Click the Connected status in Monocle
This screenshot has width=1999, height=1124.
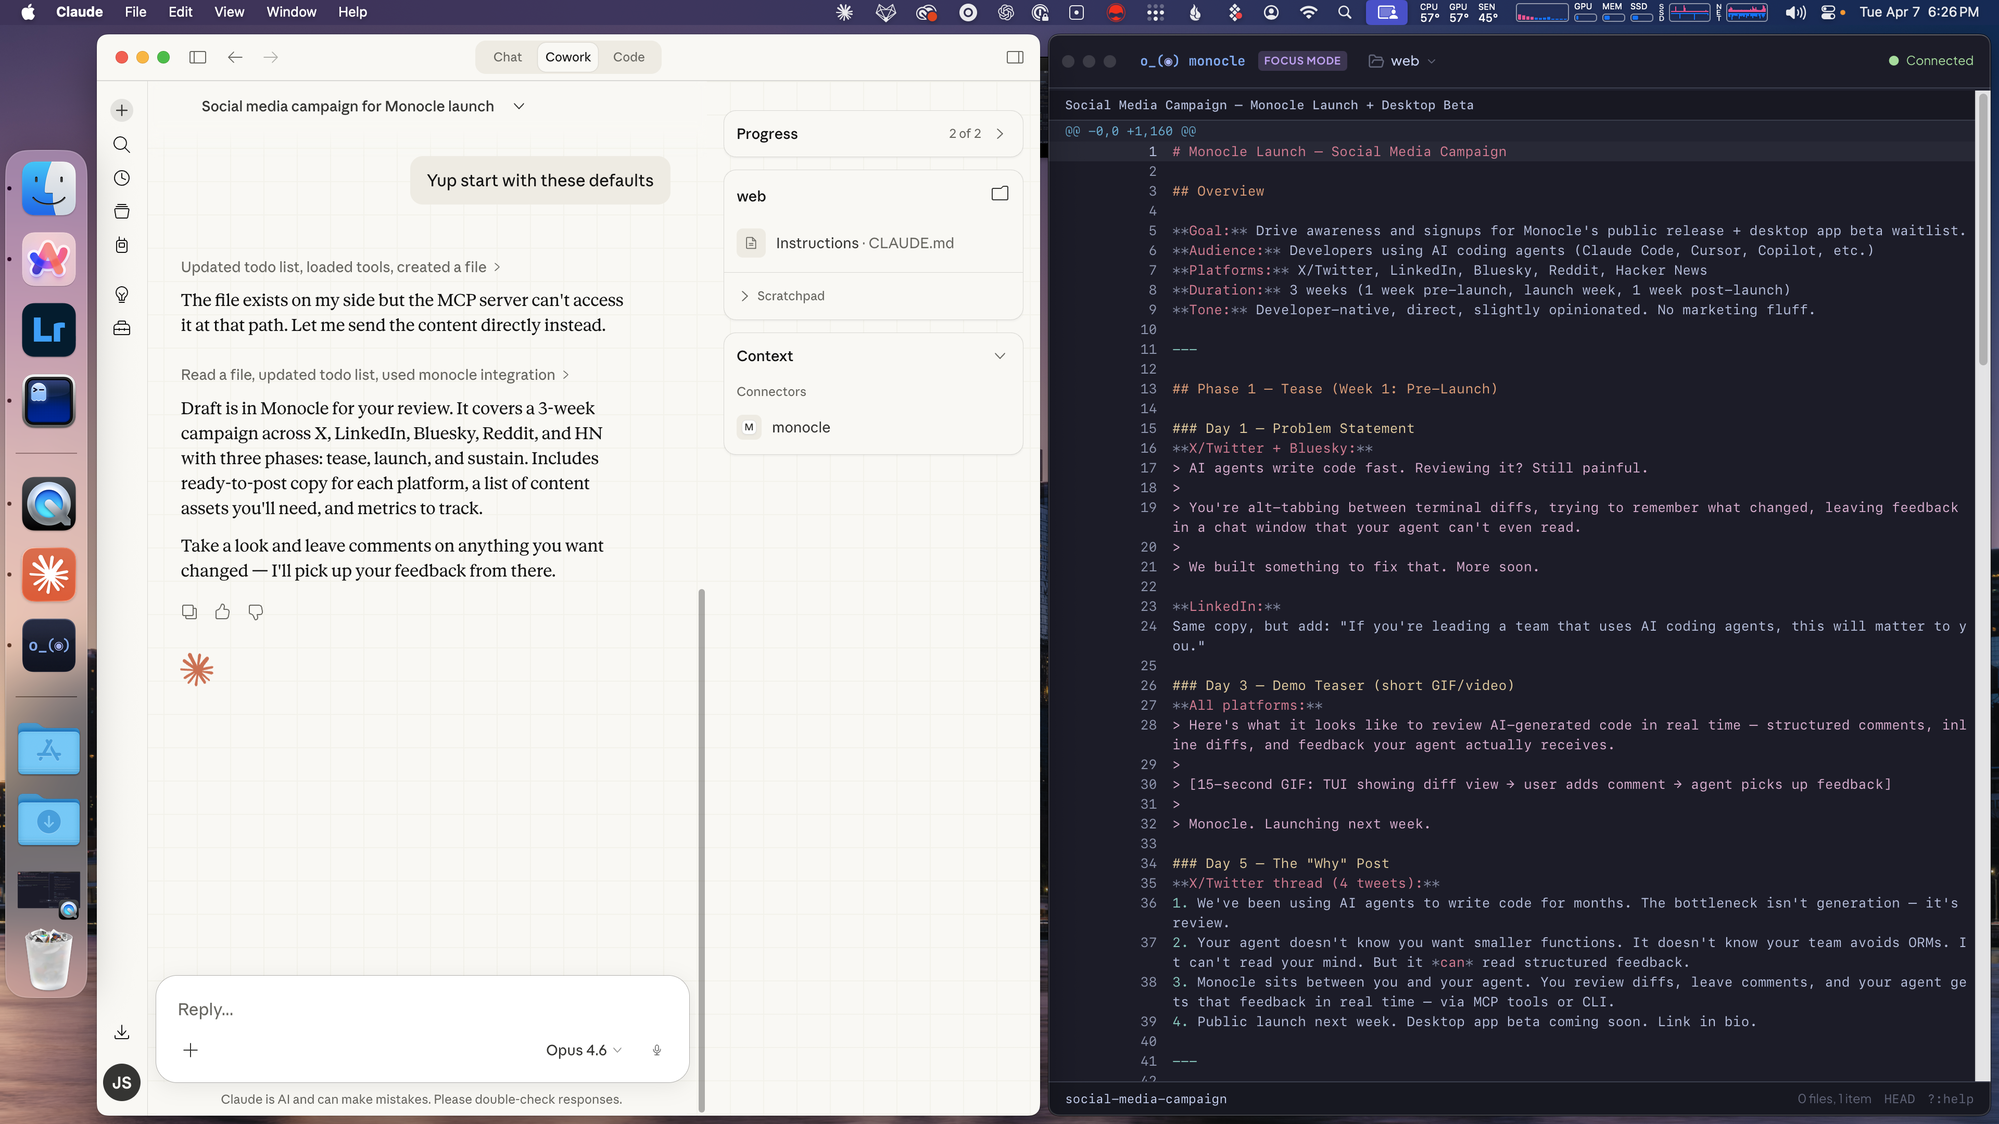pos(1930,61)
